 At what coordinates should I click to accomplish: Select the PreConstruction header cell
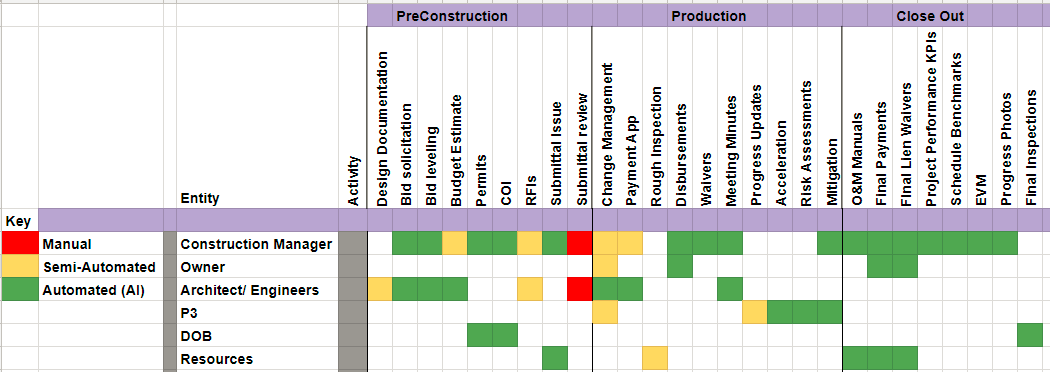[451, 16]
